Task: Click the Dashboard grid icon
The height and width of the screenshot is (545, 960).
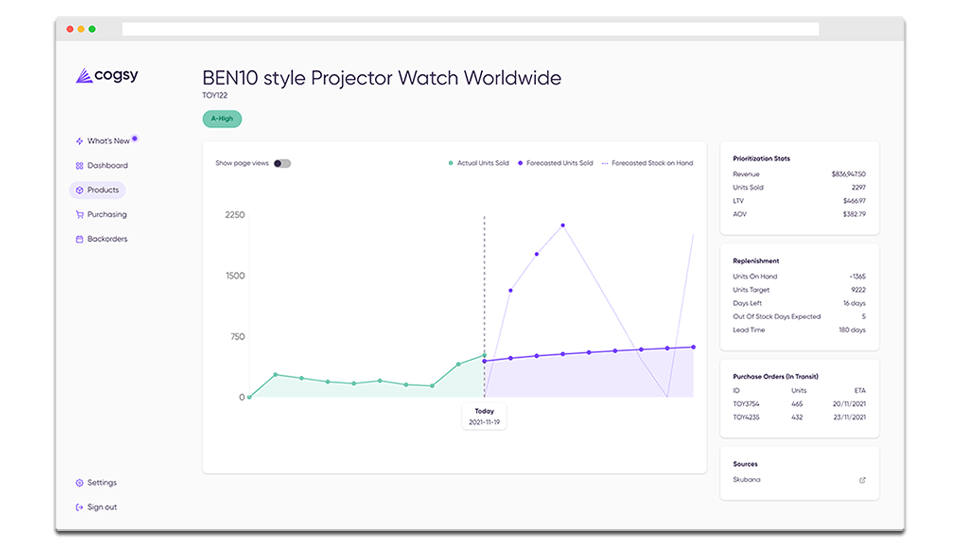Action: (79, 166)
